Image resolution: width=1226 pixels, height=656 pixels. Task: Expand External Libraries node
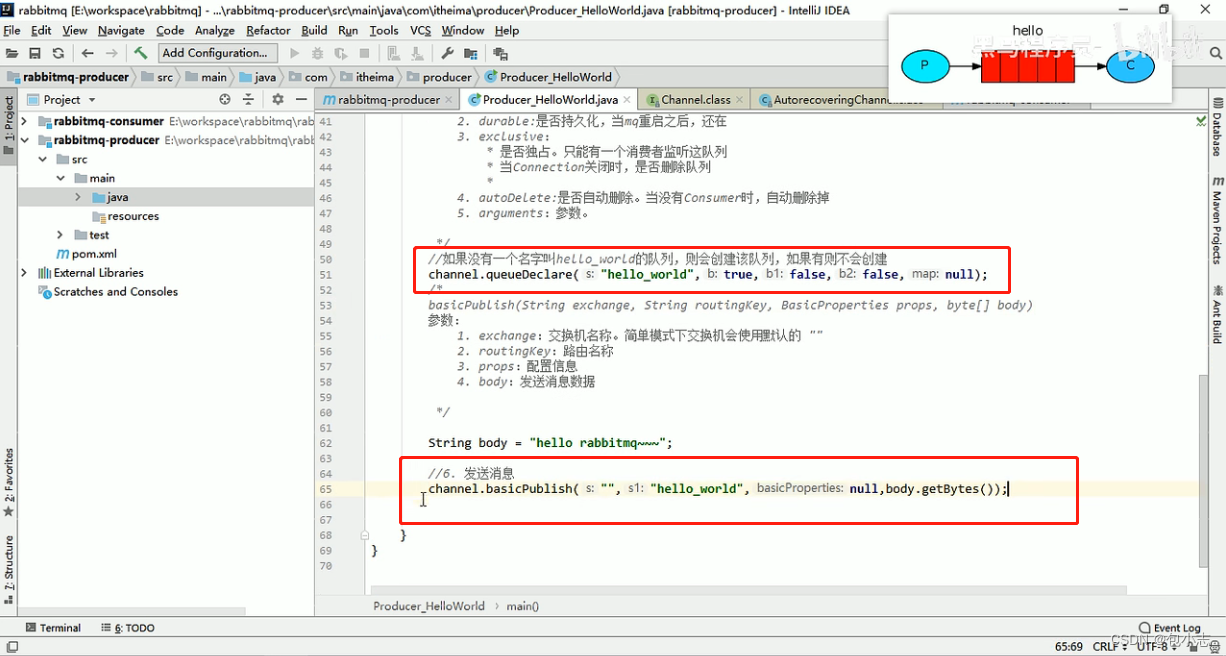coord(24,273)
